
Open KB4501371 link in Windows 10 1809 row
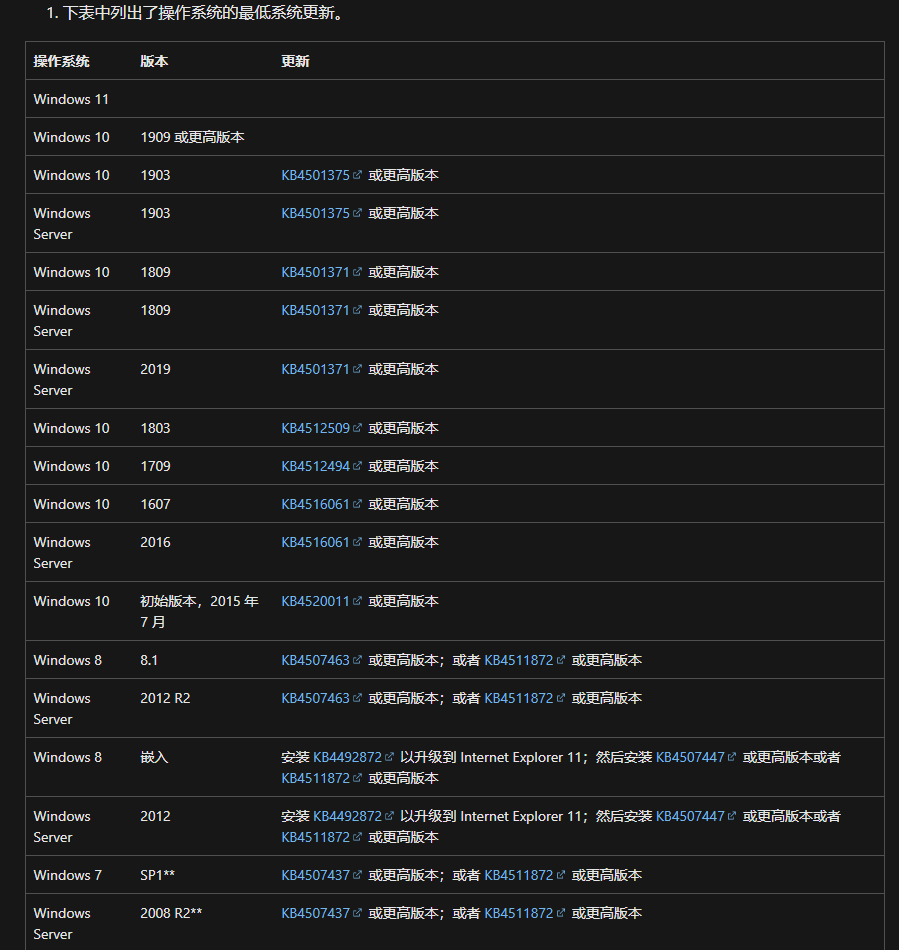coord(316,272)
